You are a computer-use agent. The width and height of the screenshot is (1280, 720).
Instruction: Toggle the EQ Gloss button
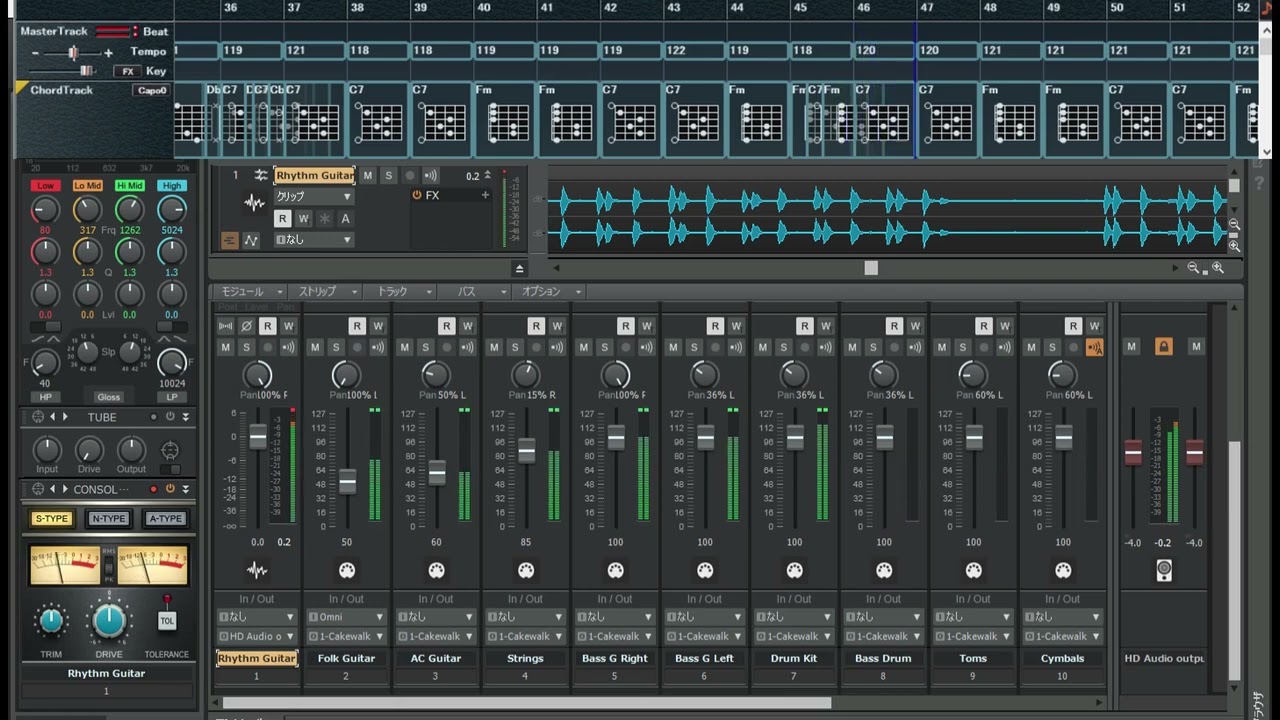(108, 397)
